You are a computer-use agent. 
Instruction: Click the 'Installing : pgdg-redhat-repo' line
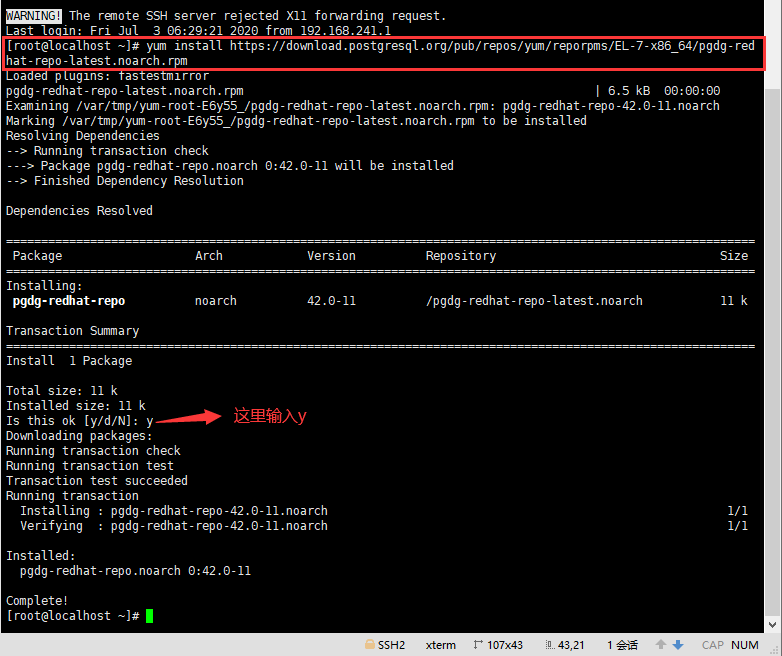[x=174, y=511]
